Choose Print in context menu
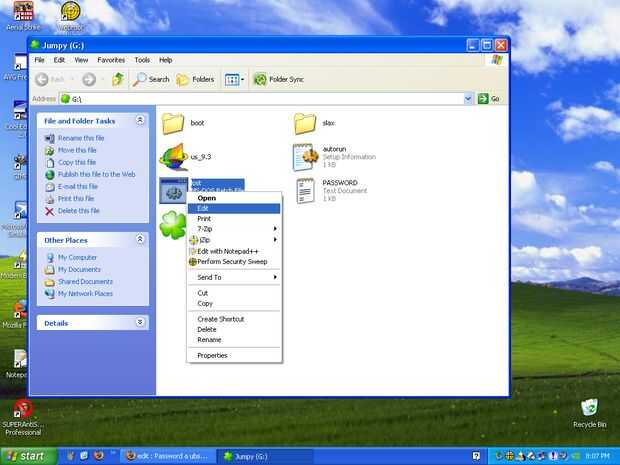Viewport: 620px width, 465px height. coord(234,219)
